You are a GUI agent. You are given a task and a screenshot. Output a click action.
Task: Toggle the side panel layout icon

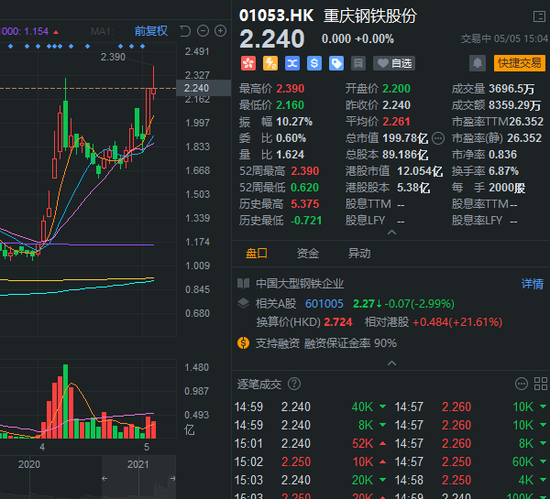pos(539,16)
